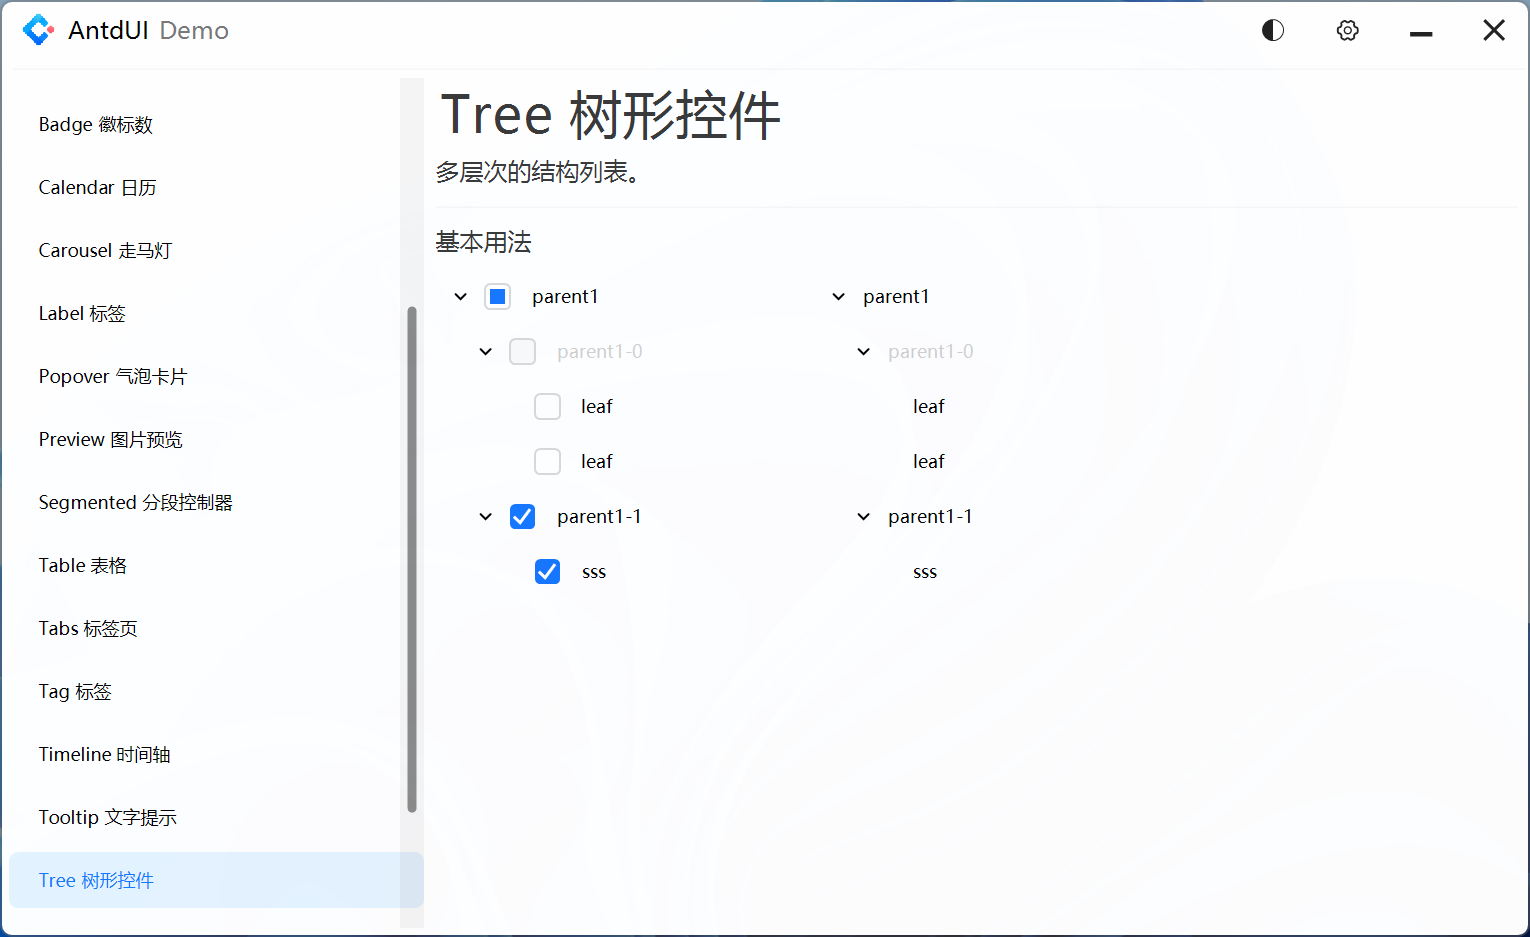1530x937 pixels.
Task: Collapse parent1-1 in the right tree
Action: [x=862, y=516]
